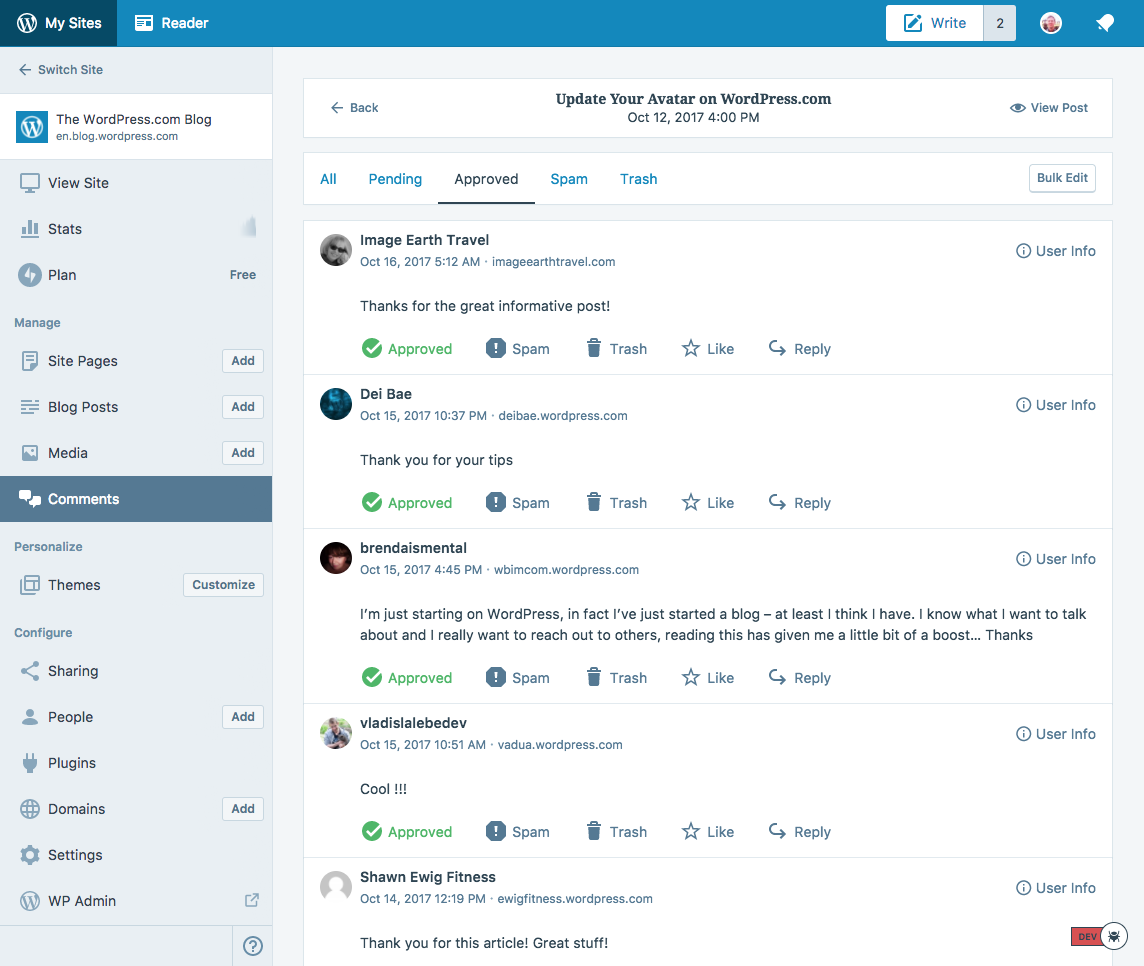
Task: Switch to the Trash tab
Action: tap(638, 179)
